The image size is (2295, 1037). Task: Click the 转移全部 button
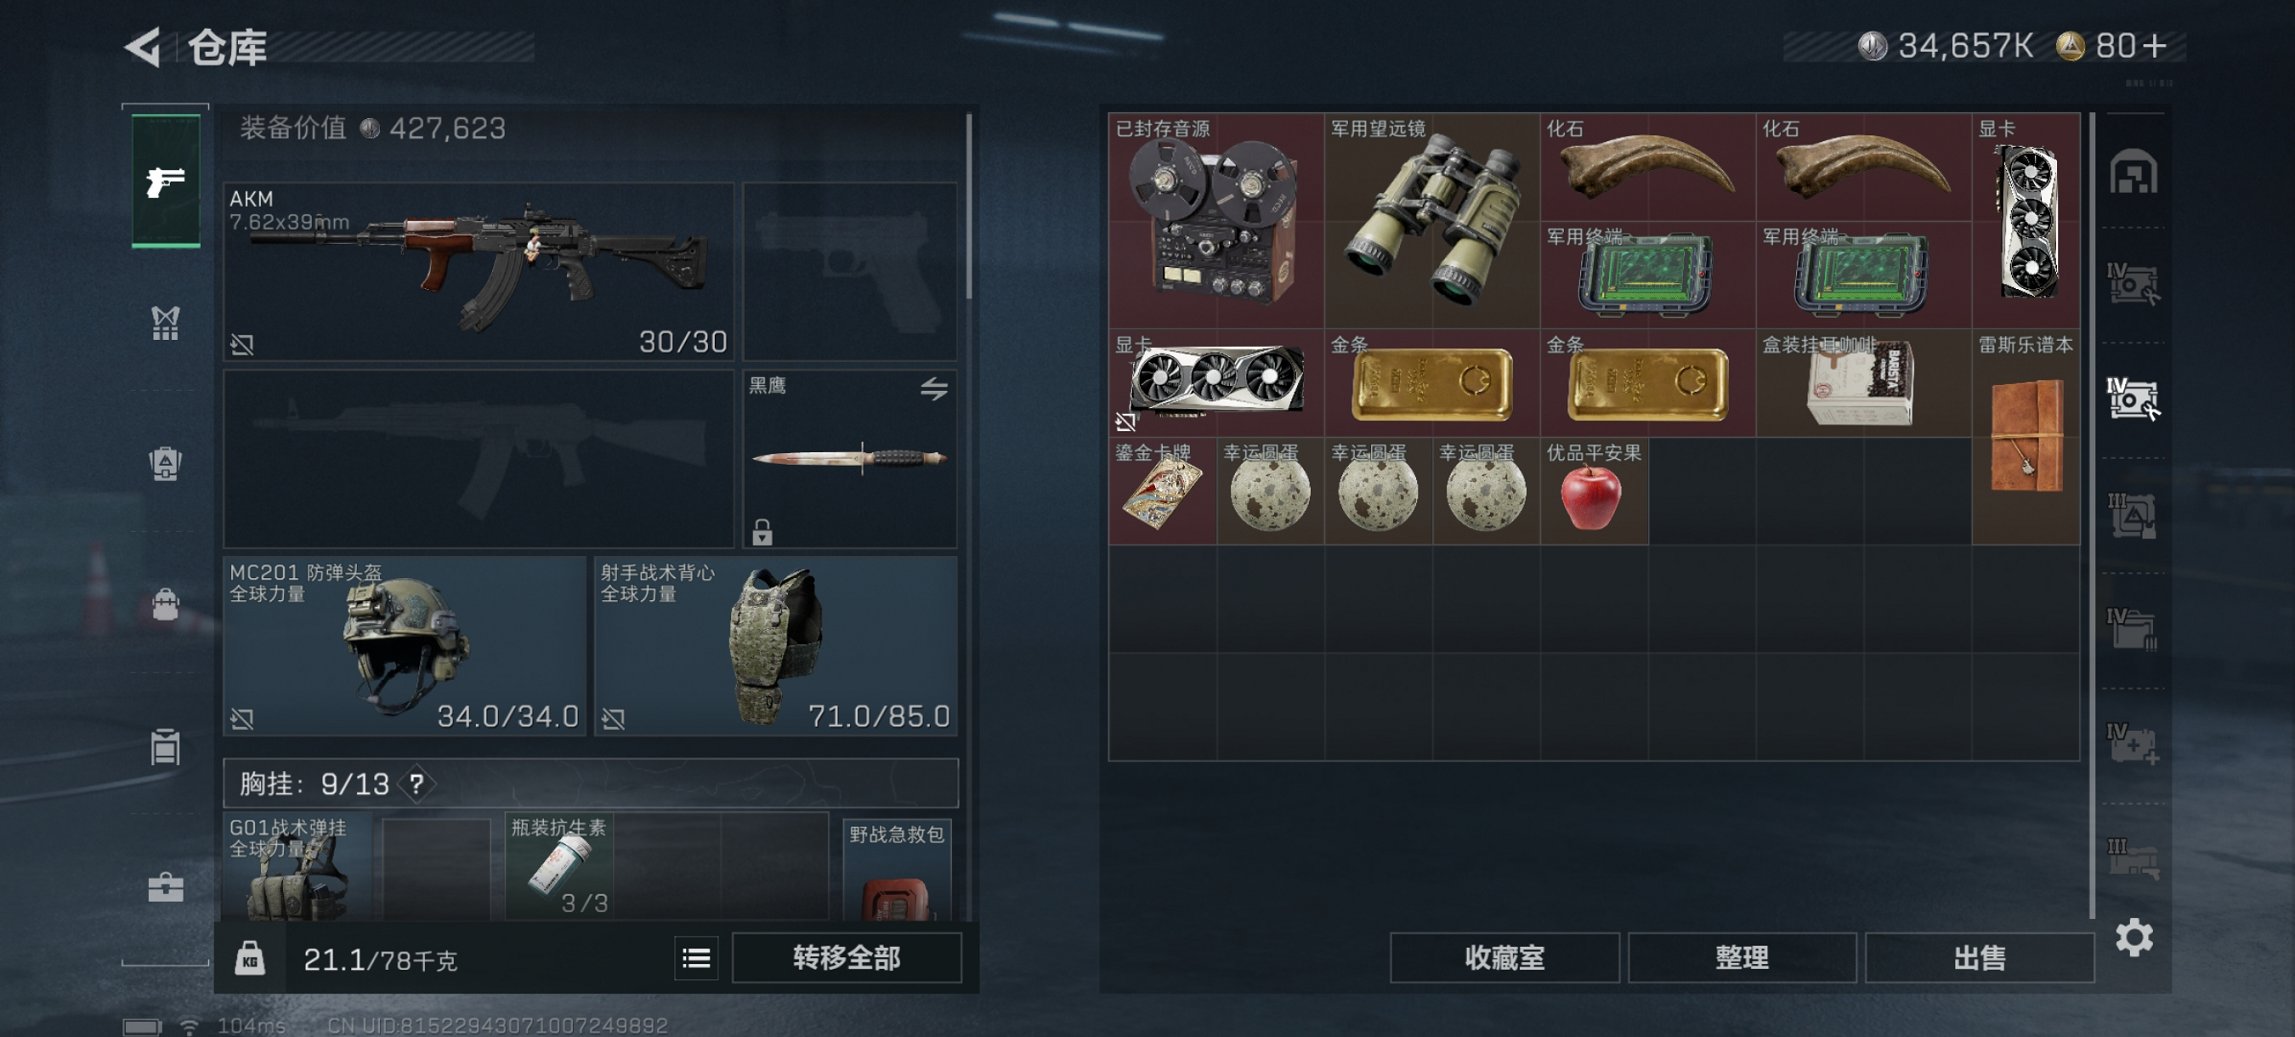coord(846,958)
